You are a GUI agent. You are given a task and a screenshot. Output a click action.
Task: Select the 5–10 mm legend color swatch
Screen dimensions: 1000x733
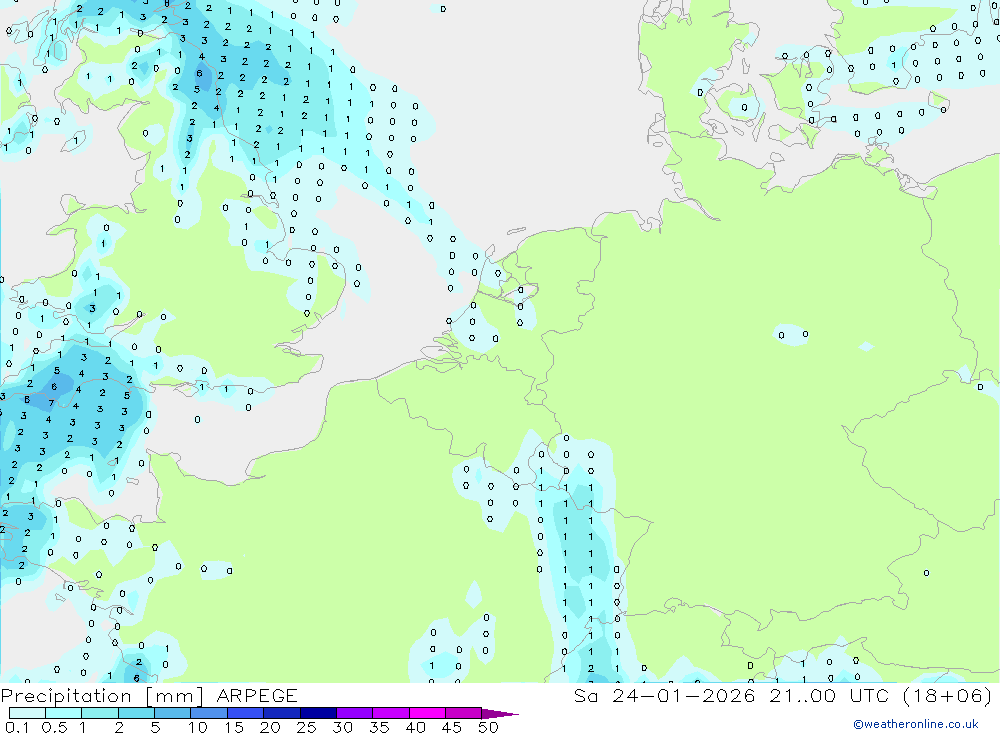point(173,713)
